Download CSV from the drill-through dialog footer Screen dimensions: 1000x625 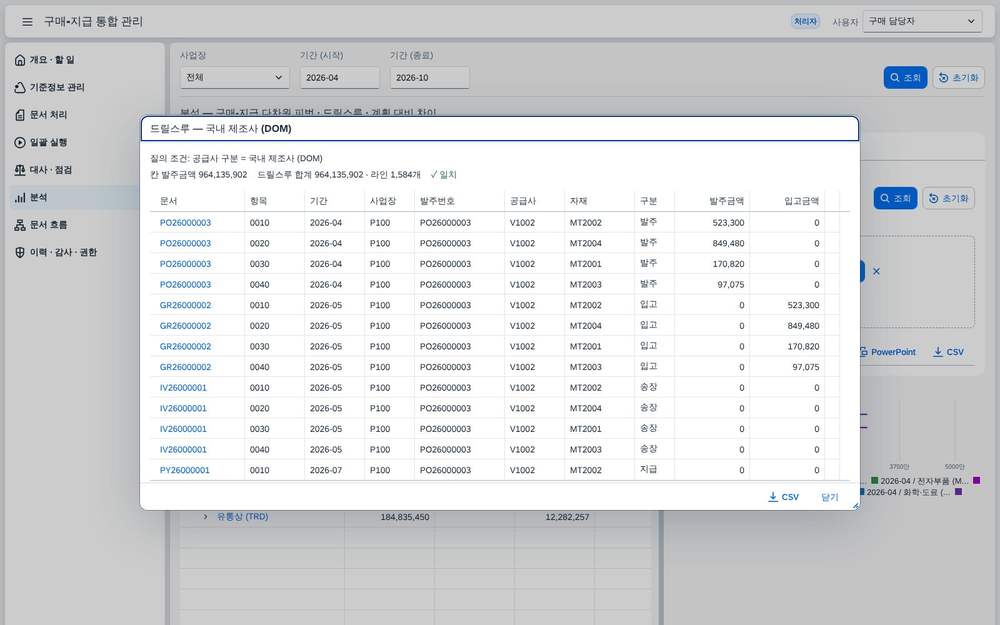click(x=783, y=497)
